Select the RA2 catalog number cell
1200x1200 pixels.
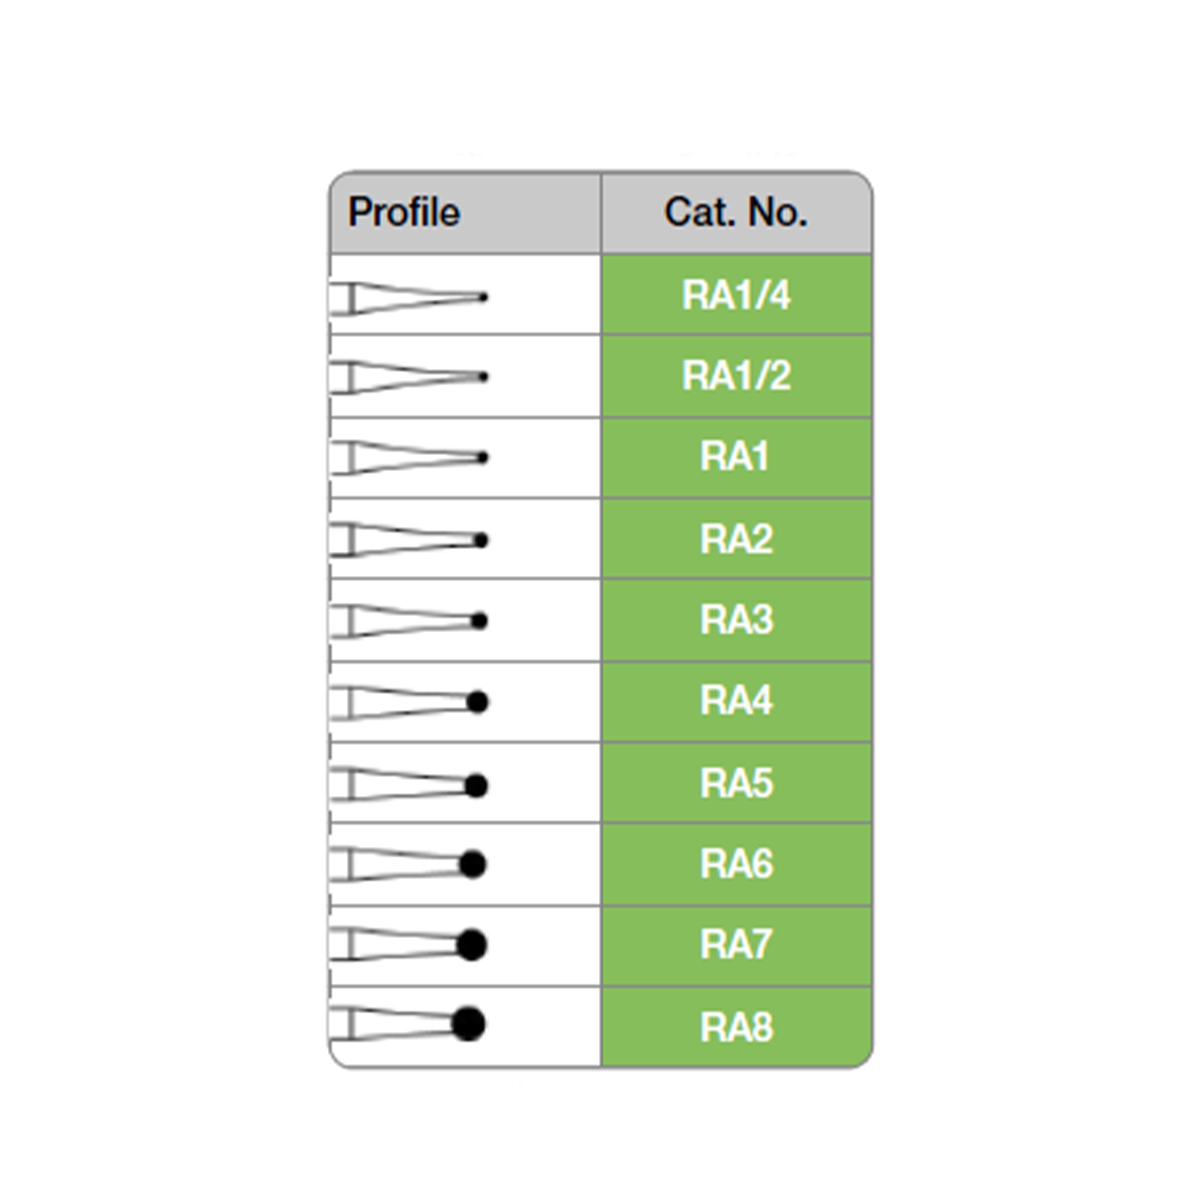[736, 540]
